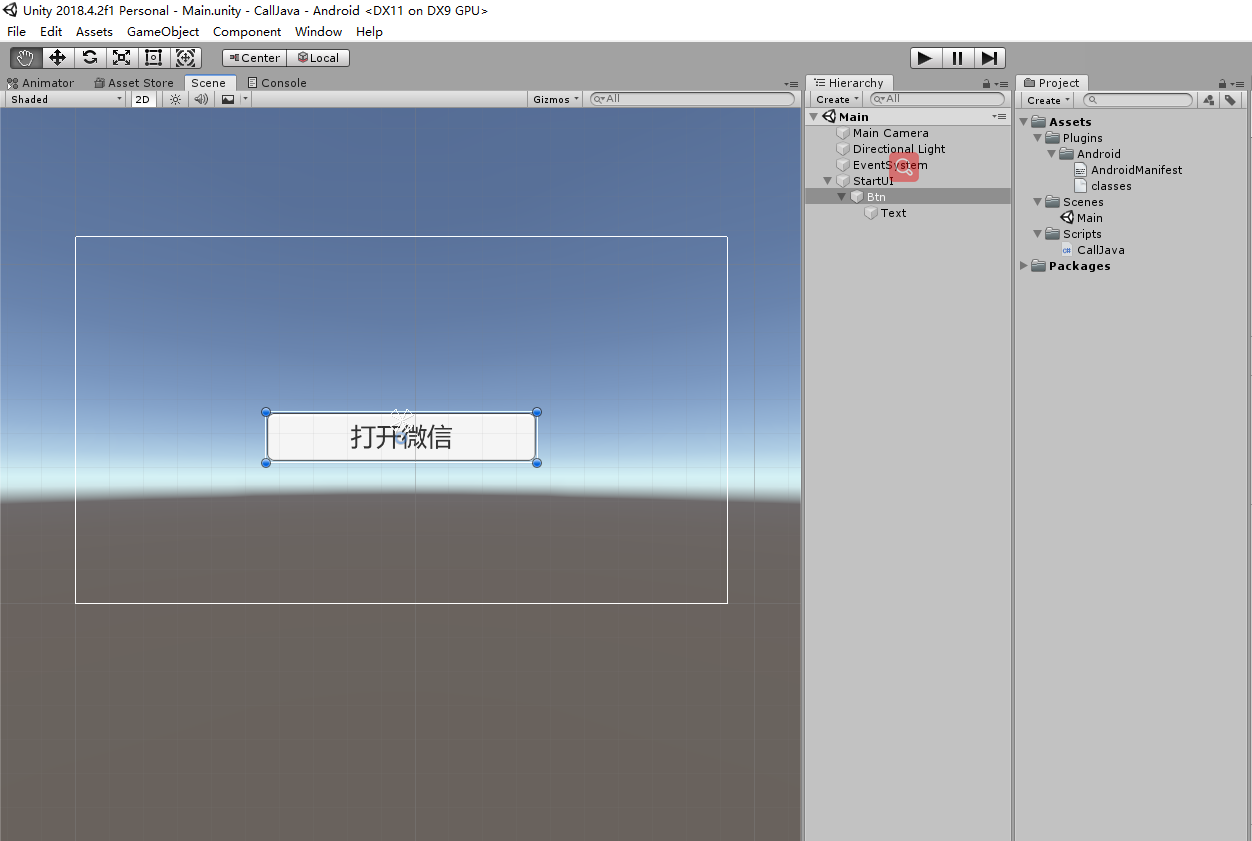The height and width of the screenshot is (841, 1252).
Task: Click Create in the Hierarchy panel
Action: coord(834,99)
